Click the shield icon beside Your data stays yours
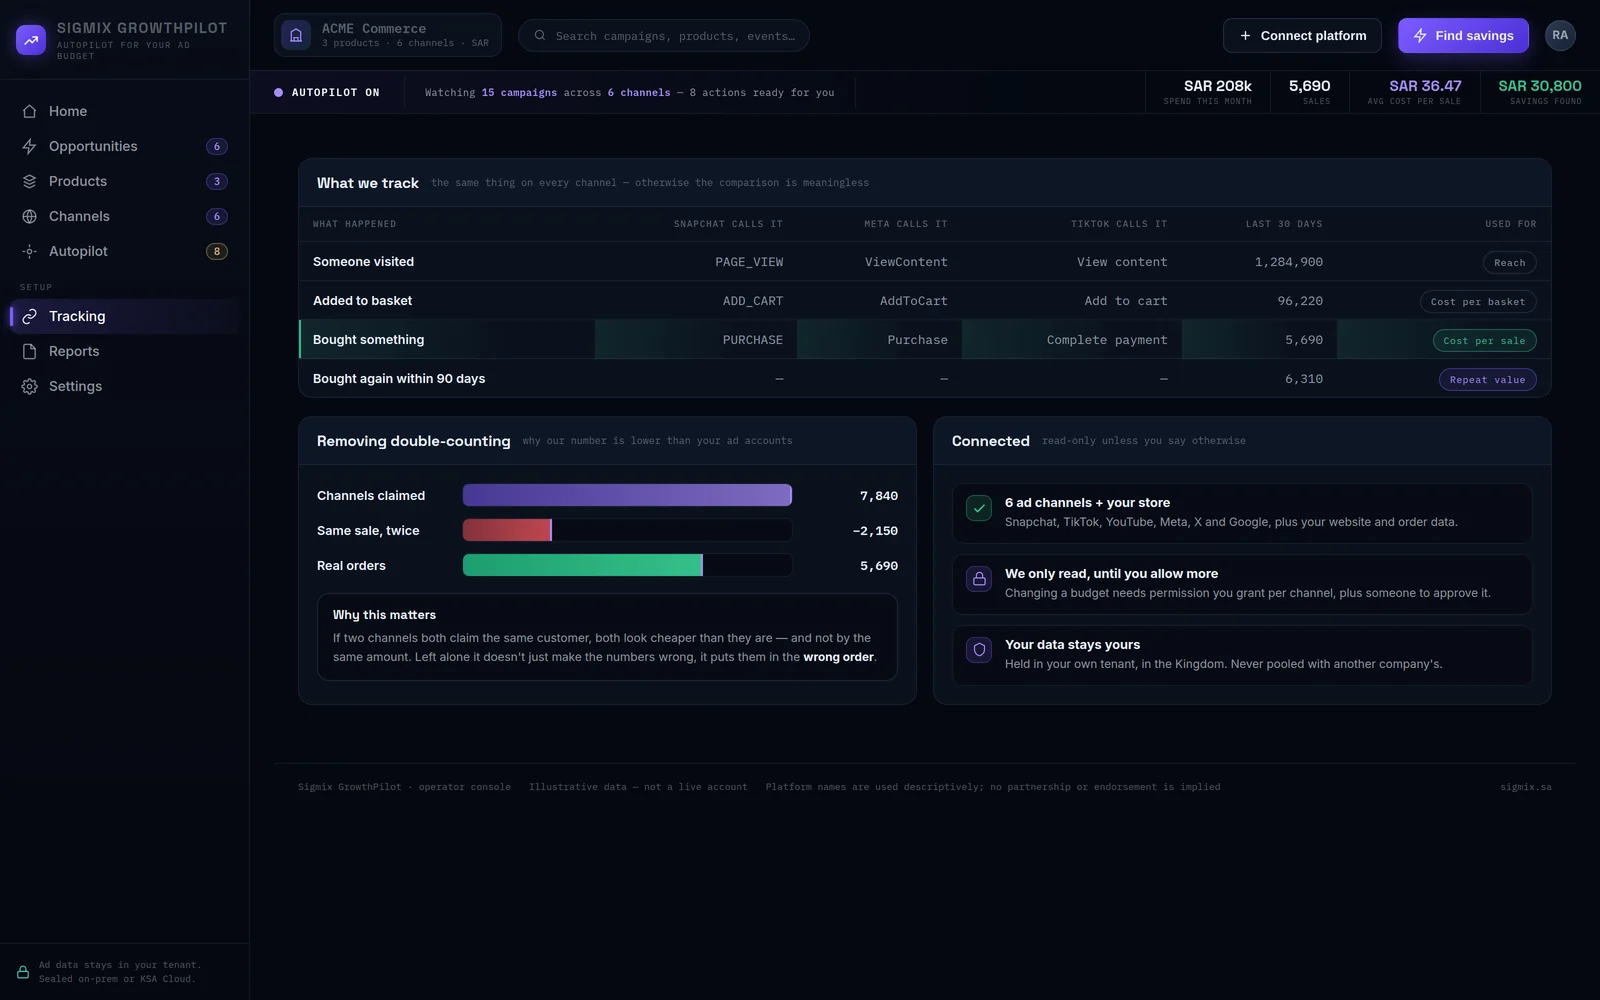 pyautogui.click(x=979, y=650)
